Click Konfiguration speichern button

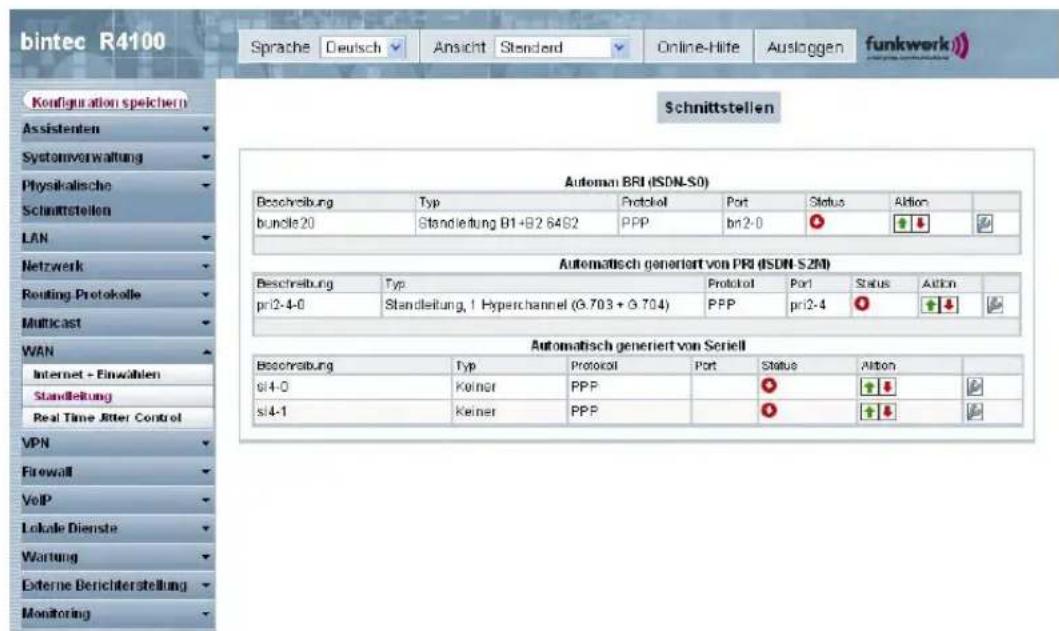tap(105, 102)
